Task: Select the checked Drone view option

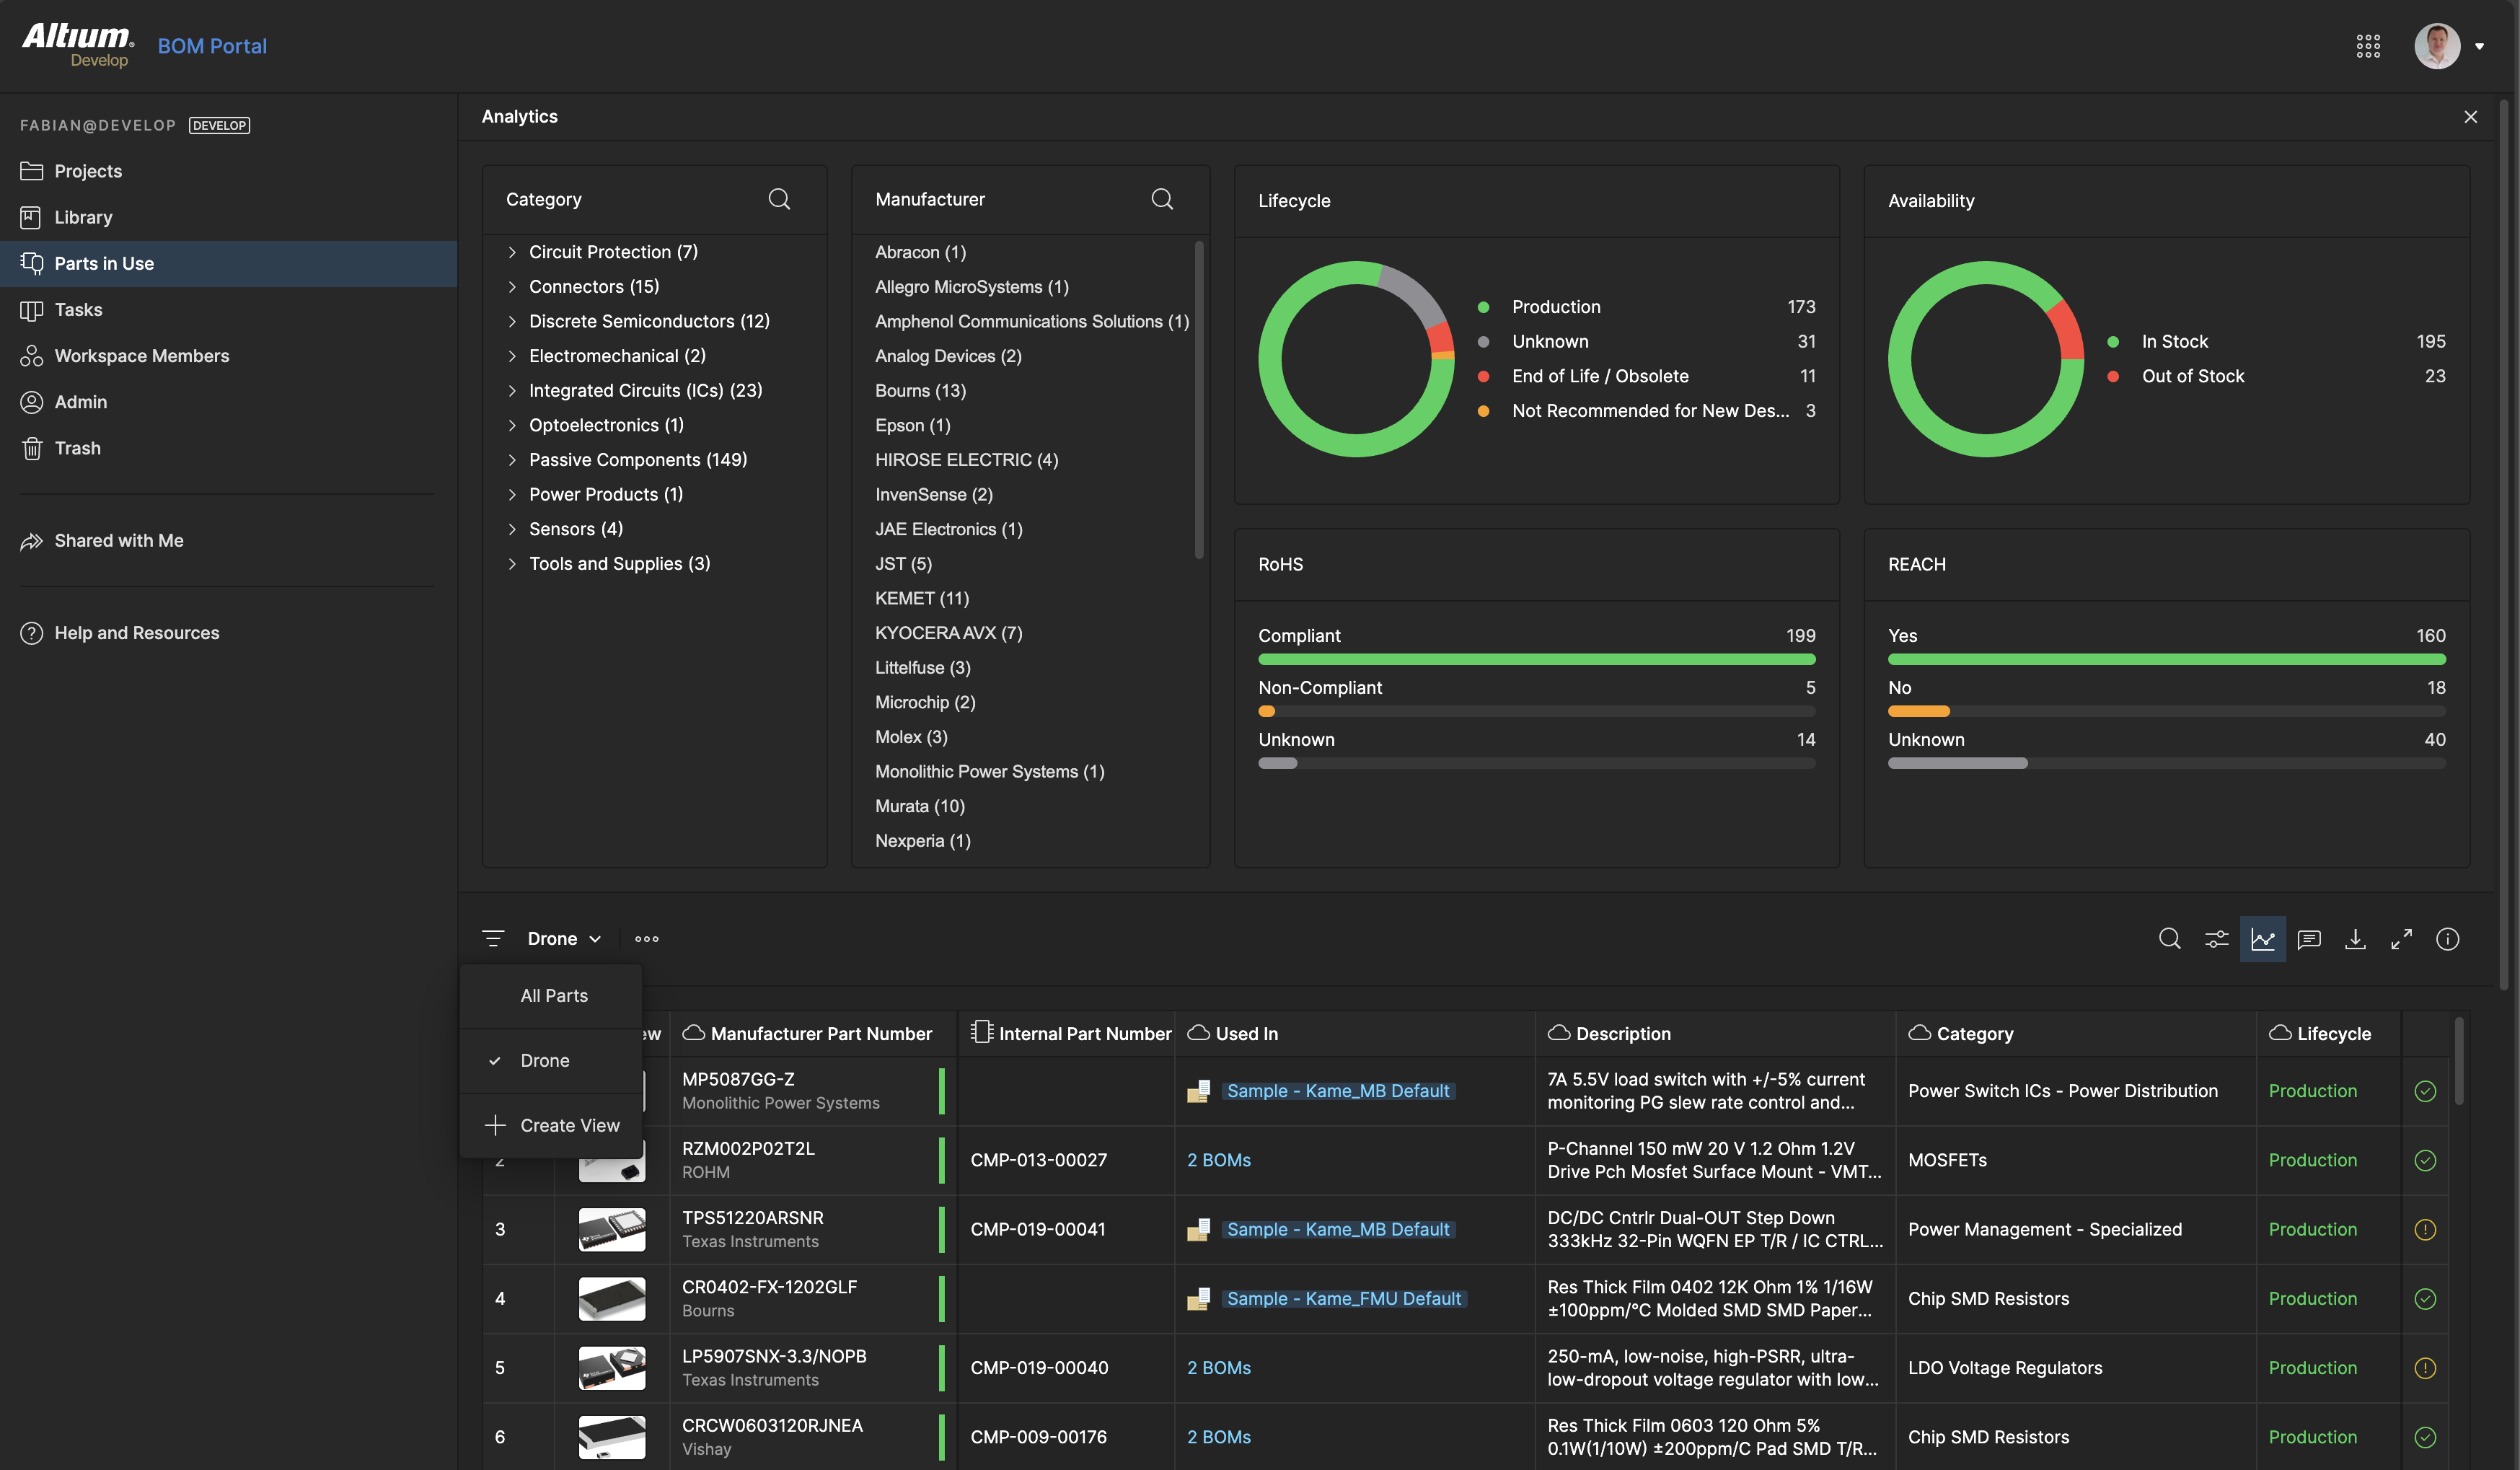Action: 545,1060
